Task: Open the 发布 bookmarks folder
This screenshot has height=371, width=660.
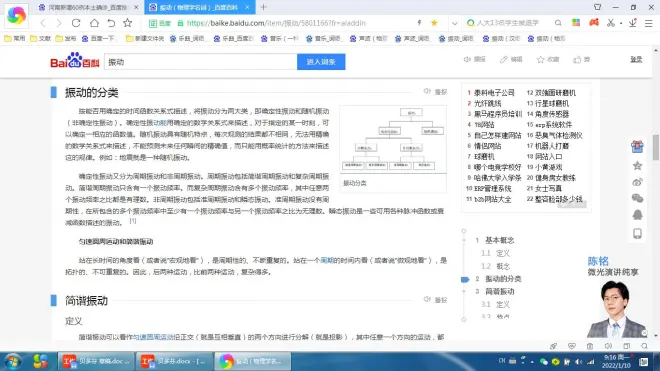Action: click(x=66, y=38)
